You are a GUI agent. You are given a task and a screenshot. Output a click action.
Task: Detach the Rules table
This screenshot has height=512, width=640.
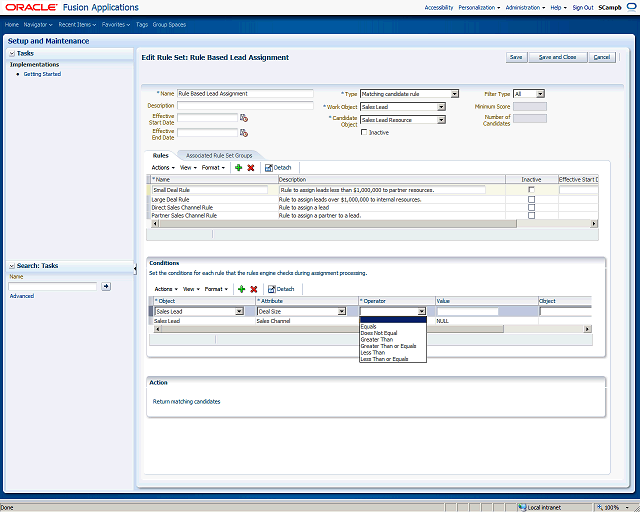coord(278,167)
